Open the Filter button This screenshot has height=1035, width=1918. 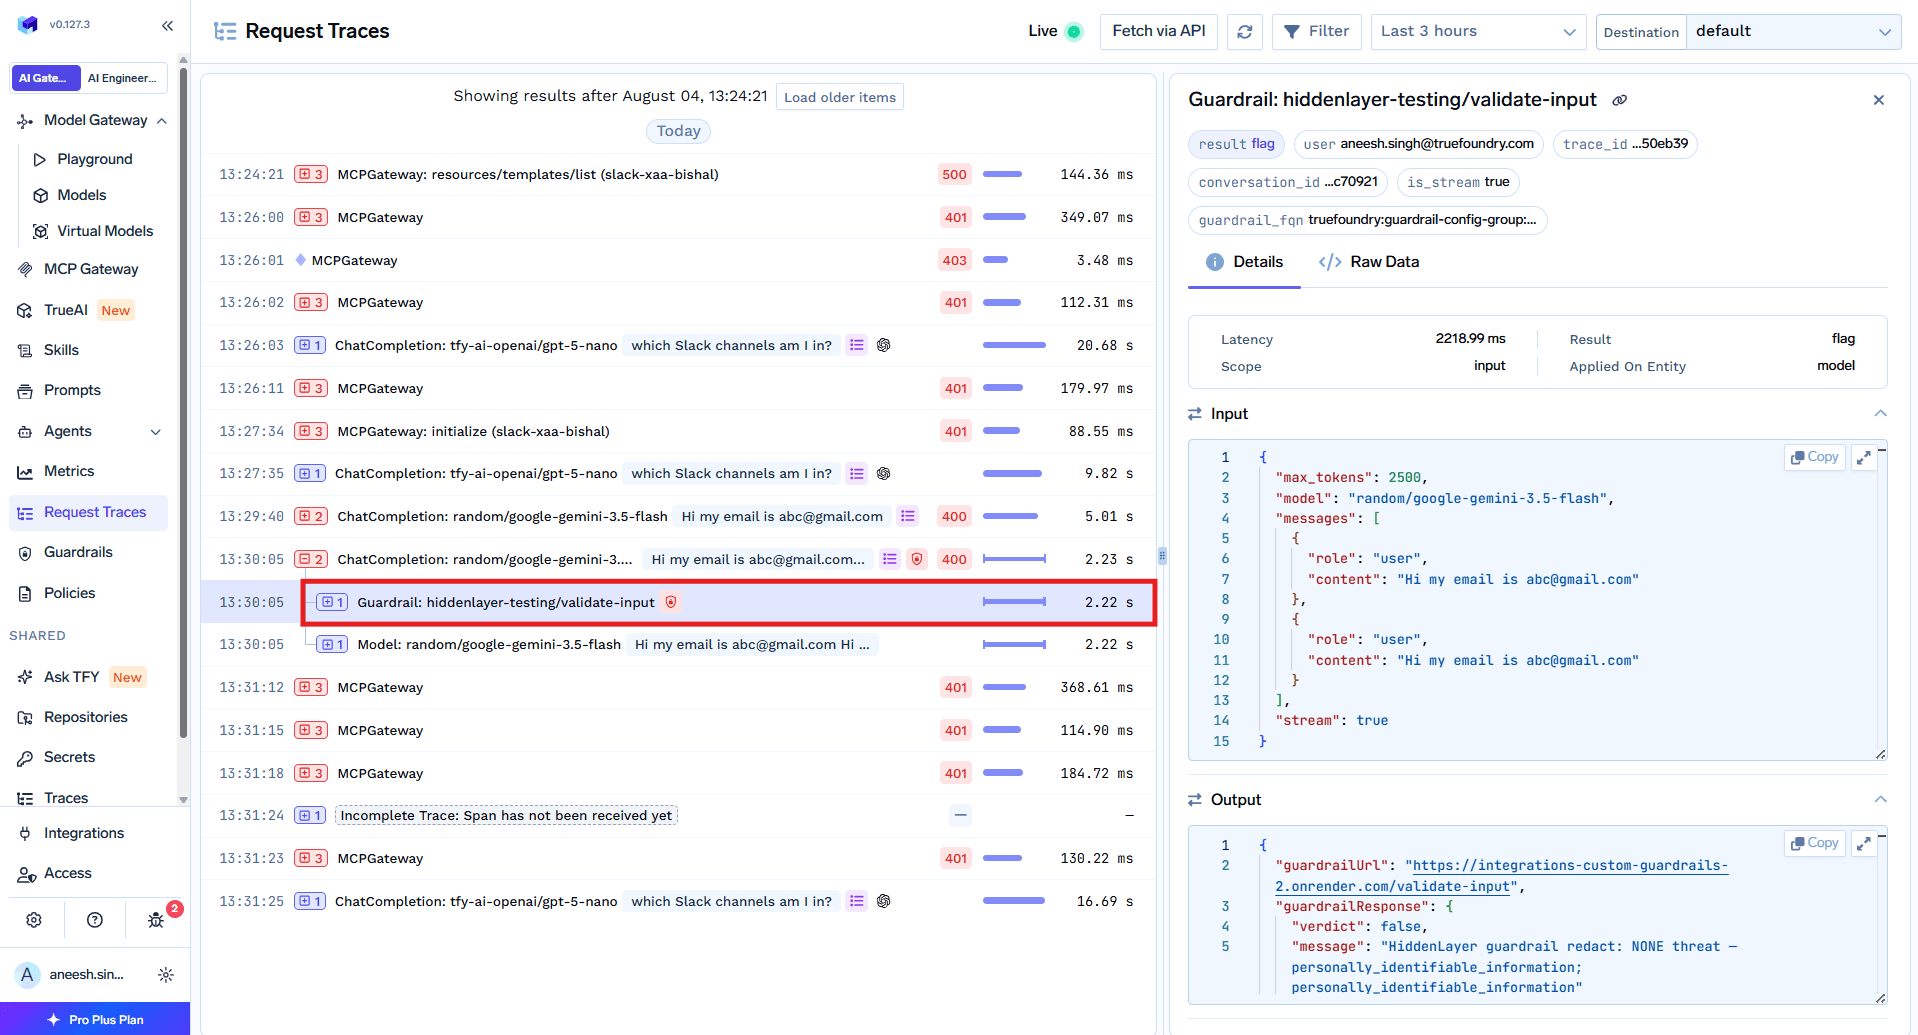[x=1317, y=31]
